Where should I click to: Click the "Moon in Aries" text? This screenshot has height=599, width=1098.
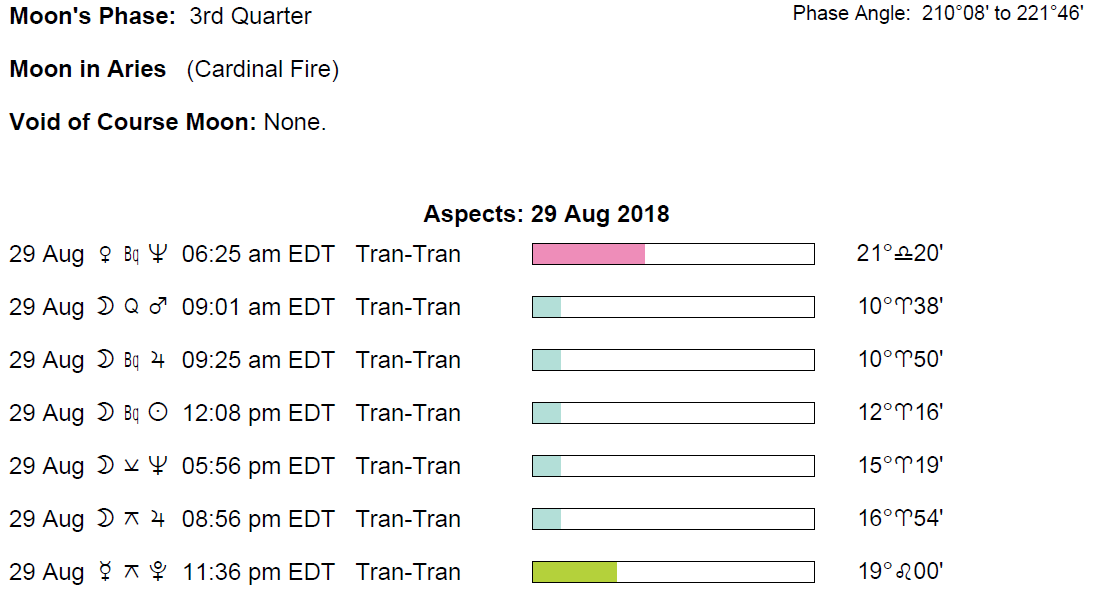(88, 70)
